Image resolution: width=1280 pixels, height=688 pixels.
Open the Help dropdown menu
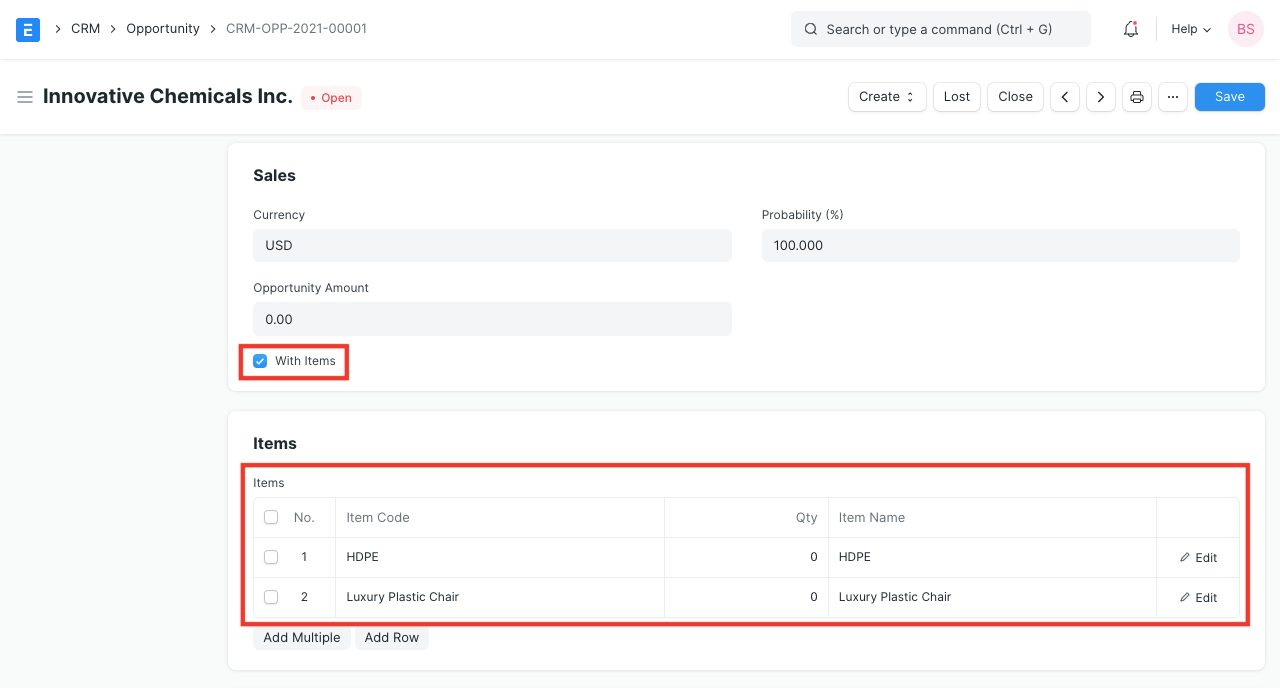pos(1191,29)
